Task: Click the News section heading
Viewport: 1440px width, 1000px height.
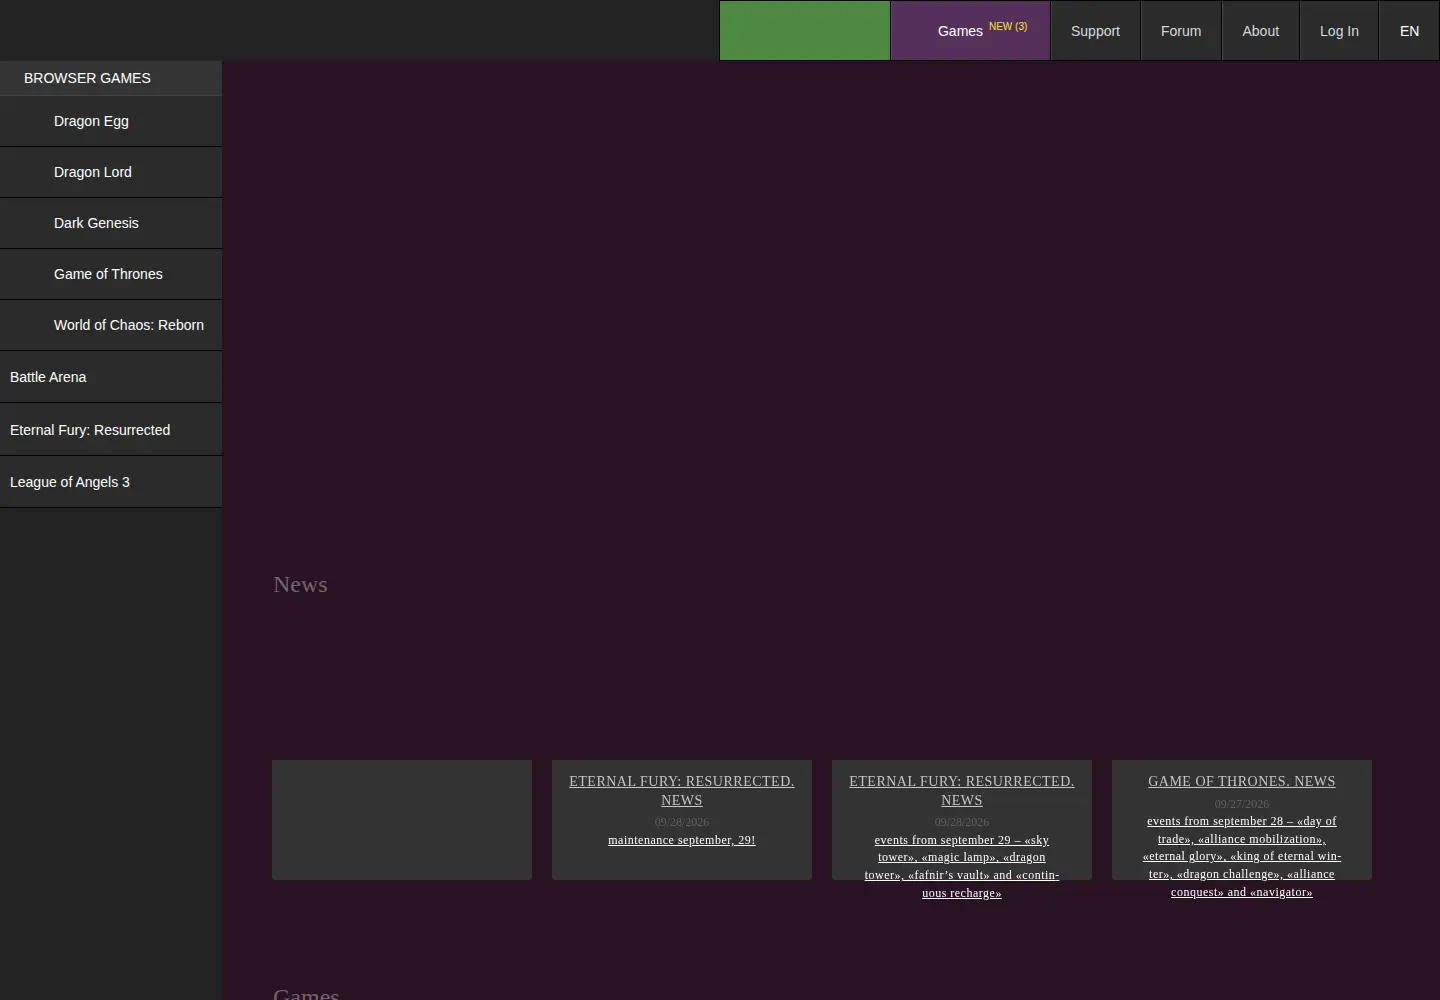Action: pos(300,584)
